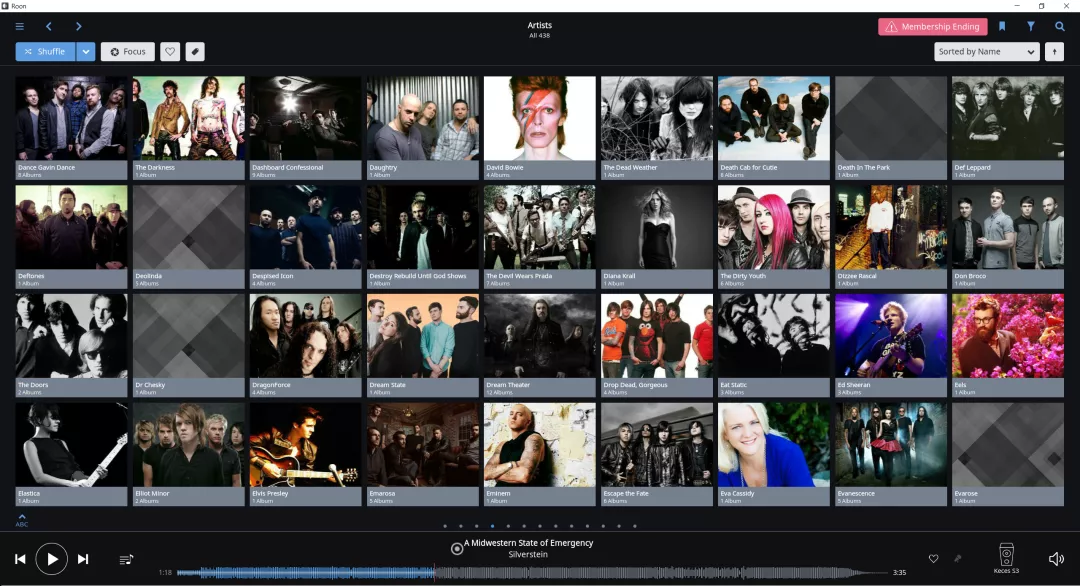Select the Eminem artist thumbnail

click(539, 445)
